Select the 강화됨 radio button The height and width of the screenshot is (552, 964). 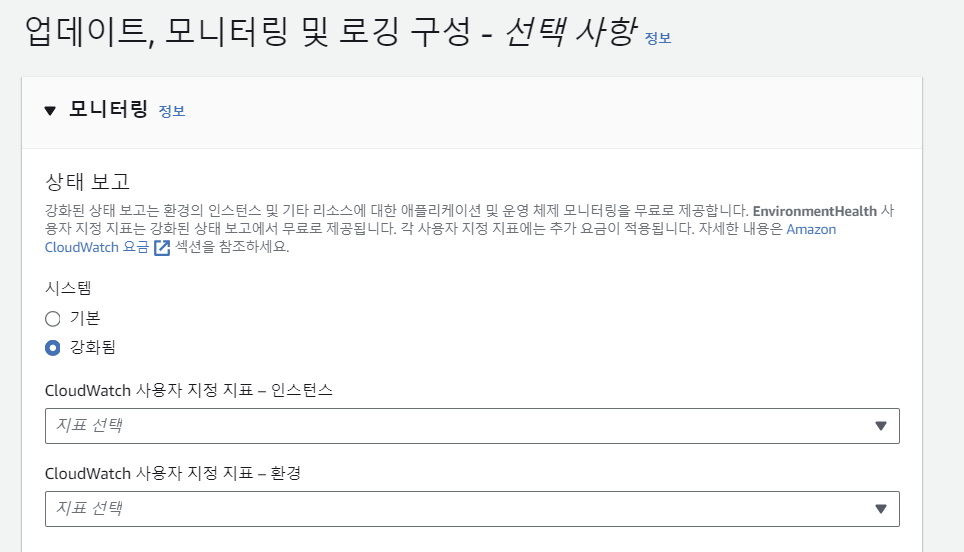53,348
